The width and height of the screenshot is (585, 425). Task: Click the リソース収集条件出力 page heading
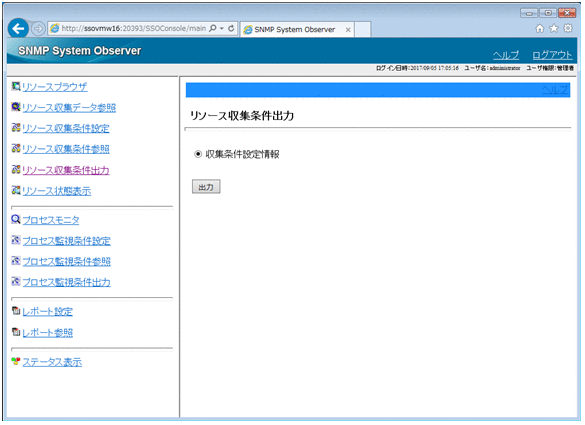[x=242, y=116]
